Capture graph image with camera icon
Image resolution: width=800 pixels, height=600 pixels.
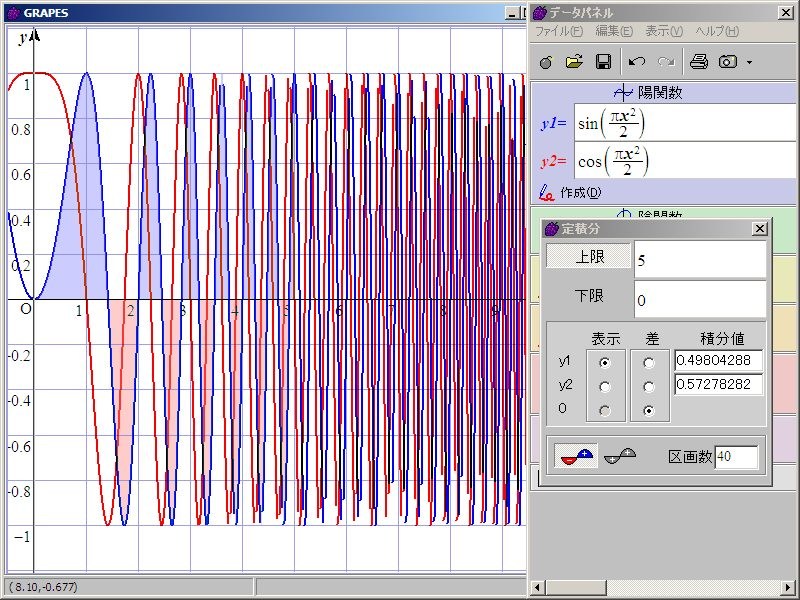728,62
